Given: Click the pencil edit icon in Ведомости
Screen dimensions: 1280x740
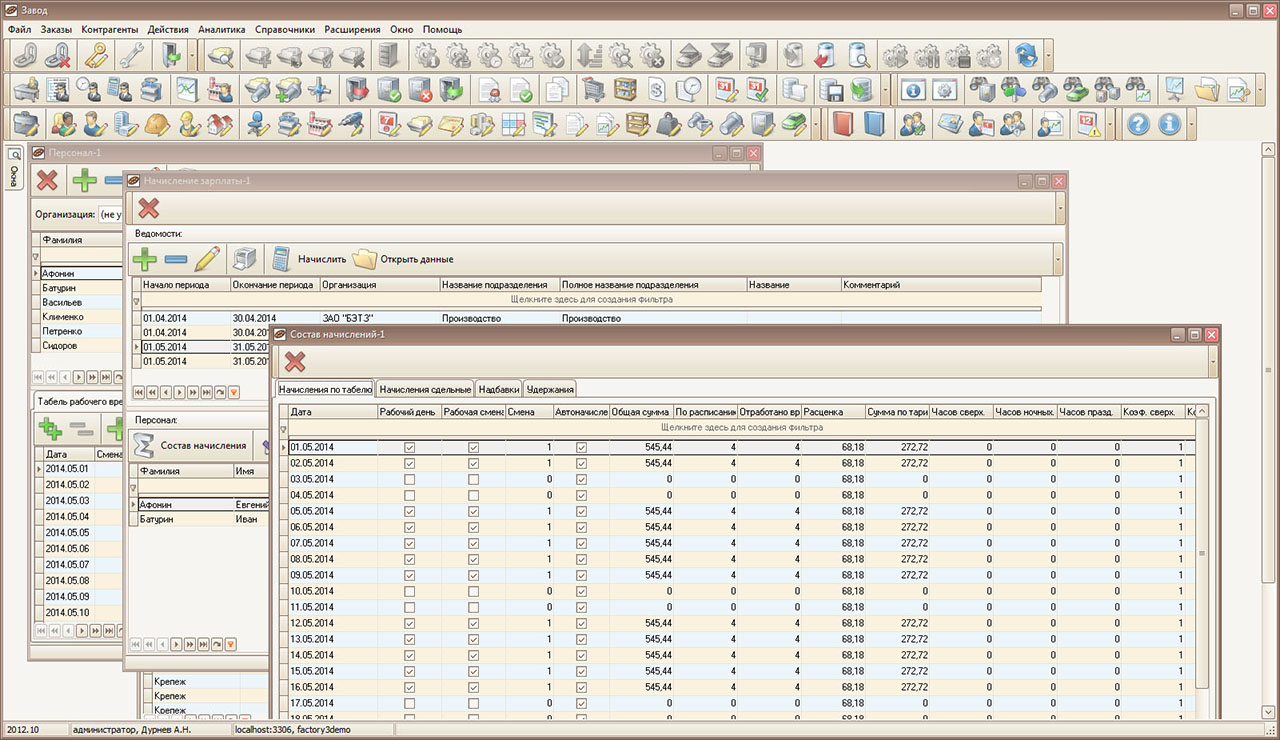Looking at the screenshot, I should 206,260.
